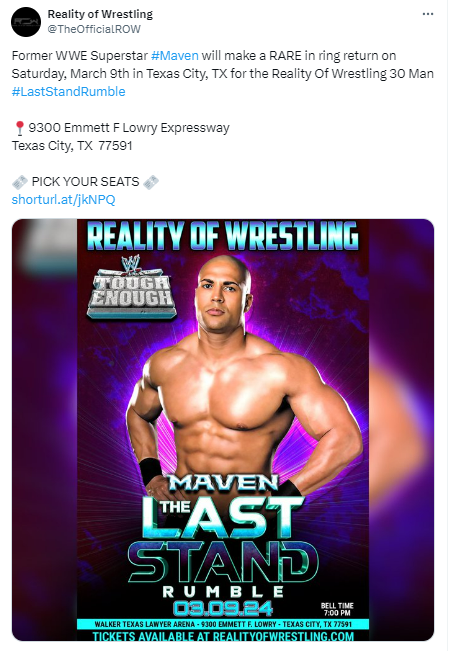This screenshot has width=454, height=651.
Task: Open the Reality of Wrestling profile avatar
Action: click(x=26, y=22)
